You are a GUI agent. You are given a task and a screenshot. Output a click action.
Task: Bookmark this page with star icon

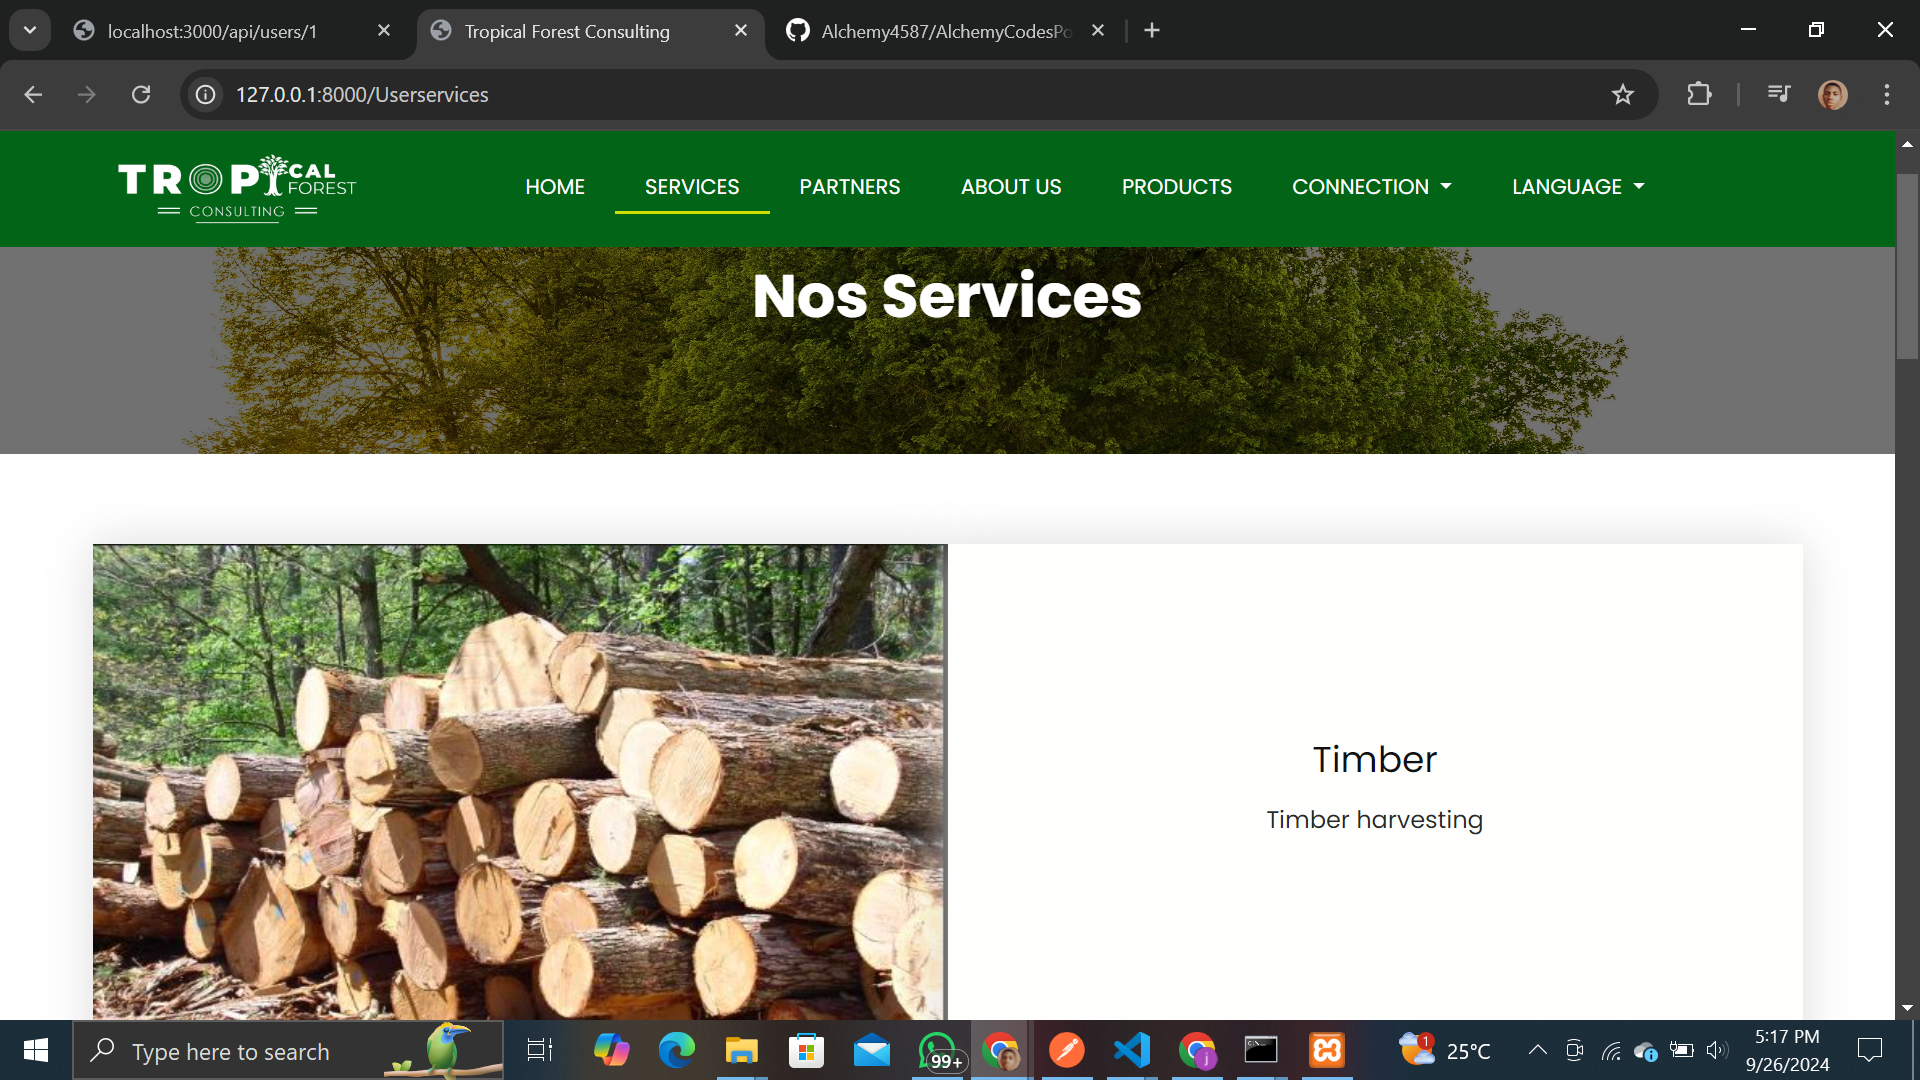1622,94
